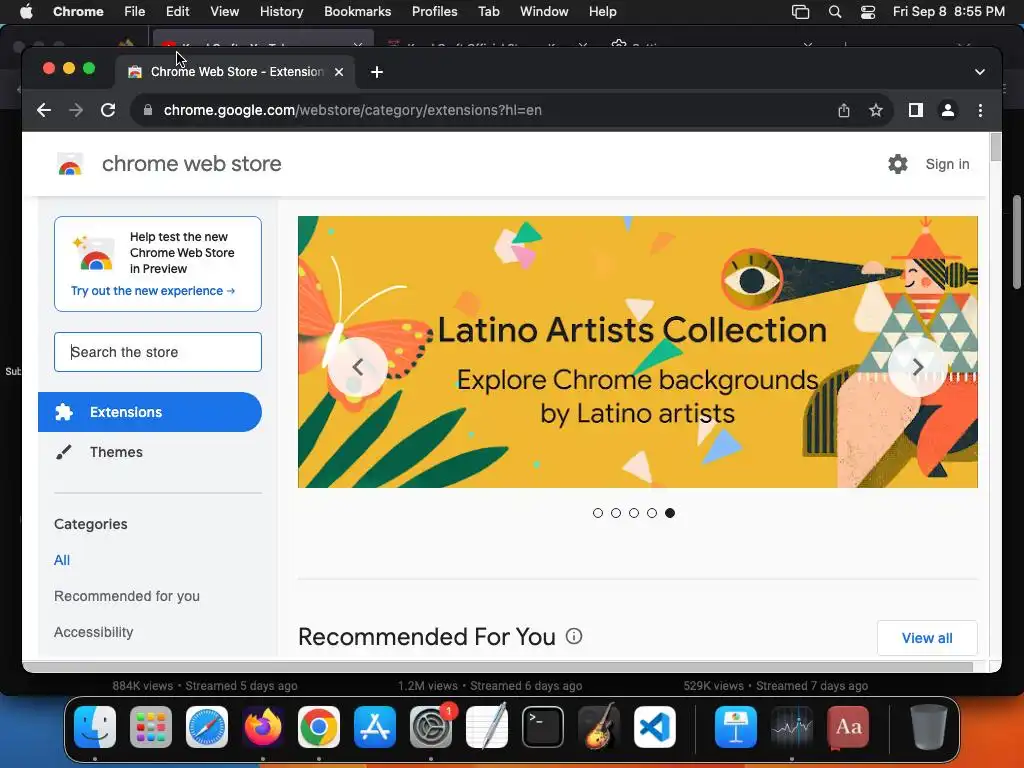Click the URL in the address bar
Viewport: 1024px width, 768px height.
pyautogui.click(x=353, y=110)
